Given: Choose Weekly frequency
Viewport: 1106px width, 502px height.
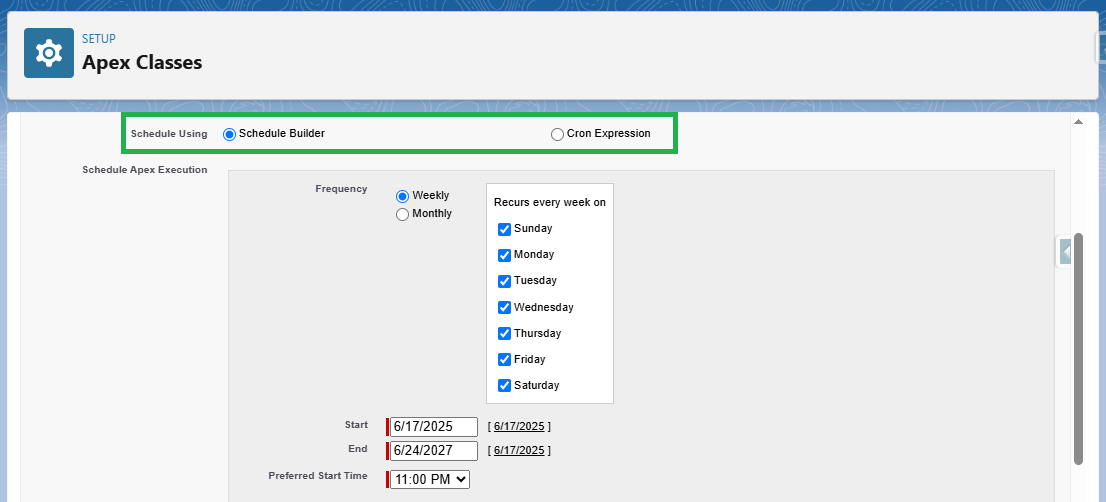Looking at the screenshot, I should coord(403,196).
